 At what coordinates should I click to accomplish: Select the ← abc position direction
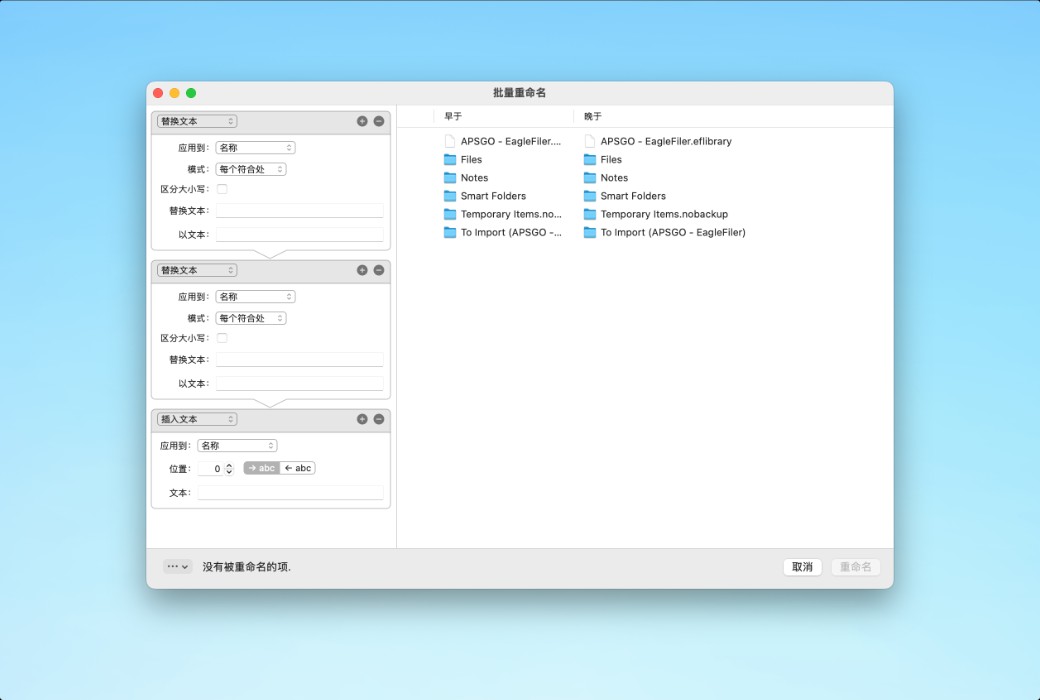coord(298,468)
